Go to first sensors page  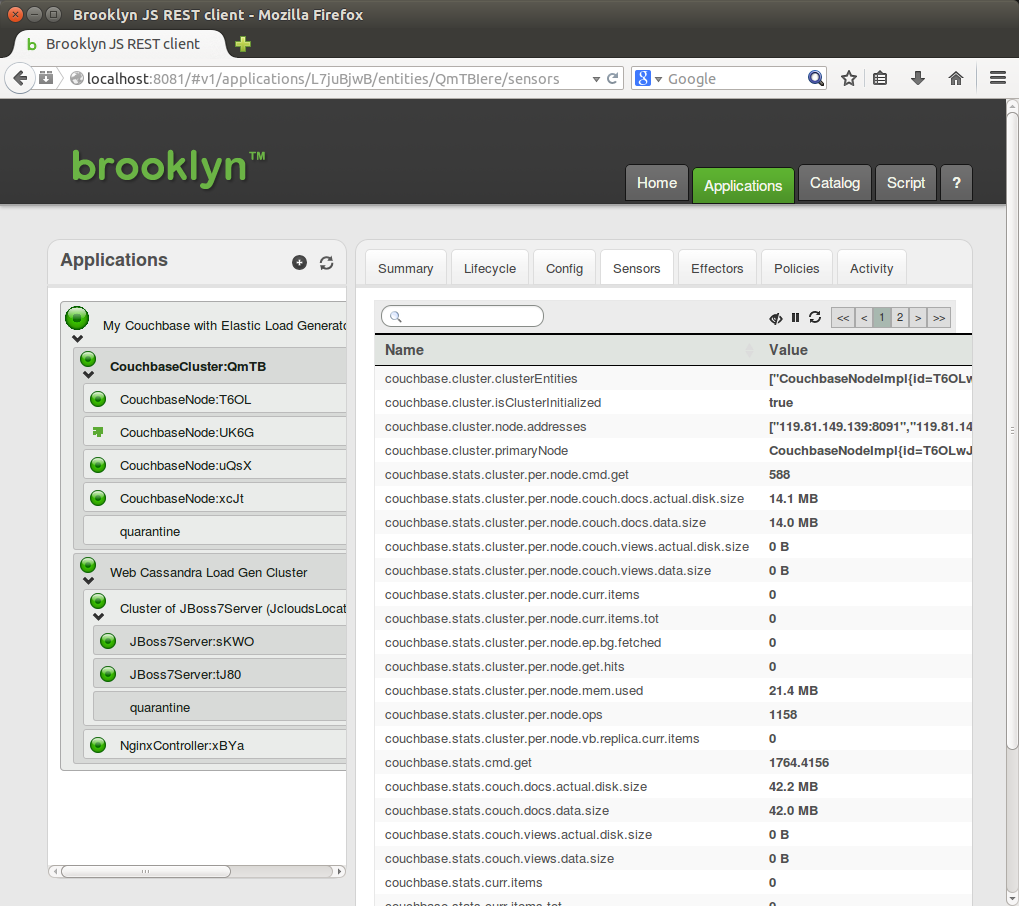[x=843, y=317]
